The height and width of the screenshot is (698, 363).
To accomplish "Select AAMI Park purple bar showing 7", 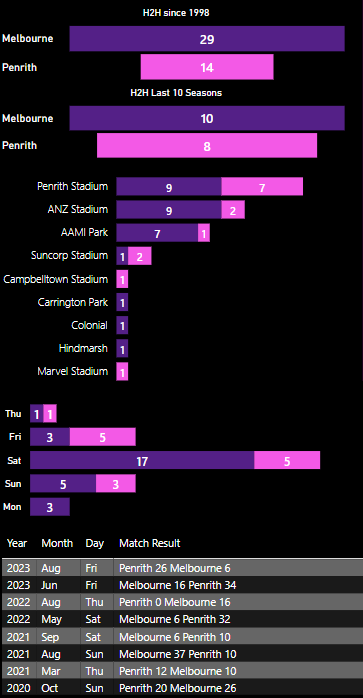I will coord(157,233).
